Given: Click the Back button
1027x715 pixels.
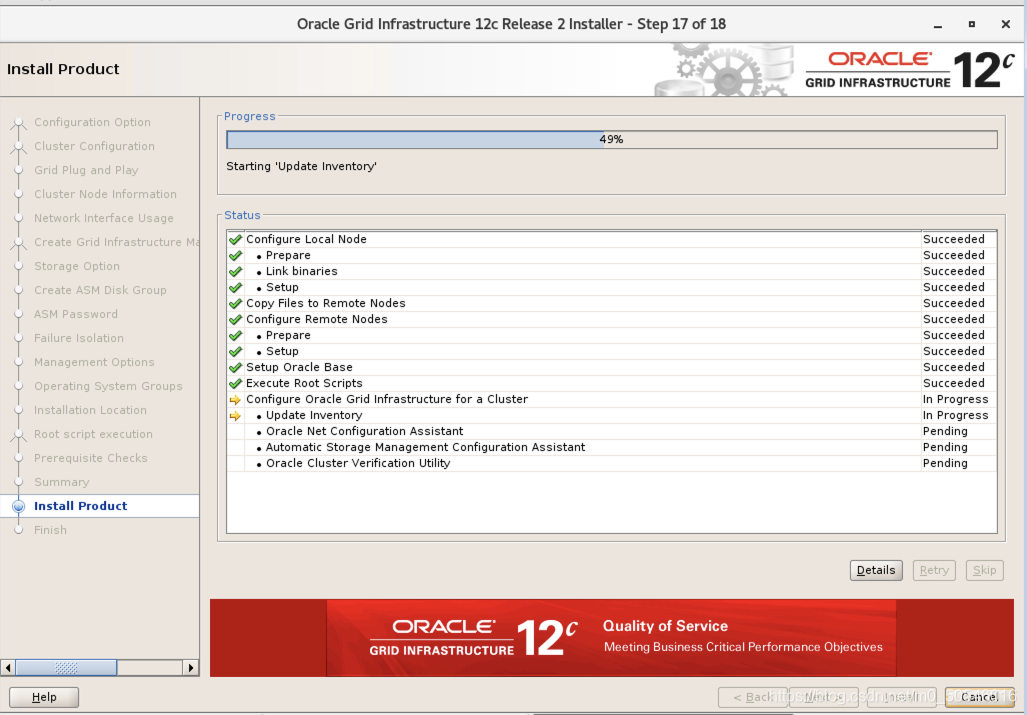Looking at the screenshot, I should 753,697.
